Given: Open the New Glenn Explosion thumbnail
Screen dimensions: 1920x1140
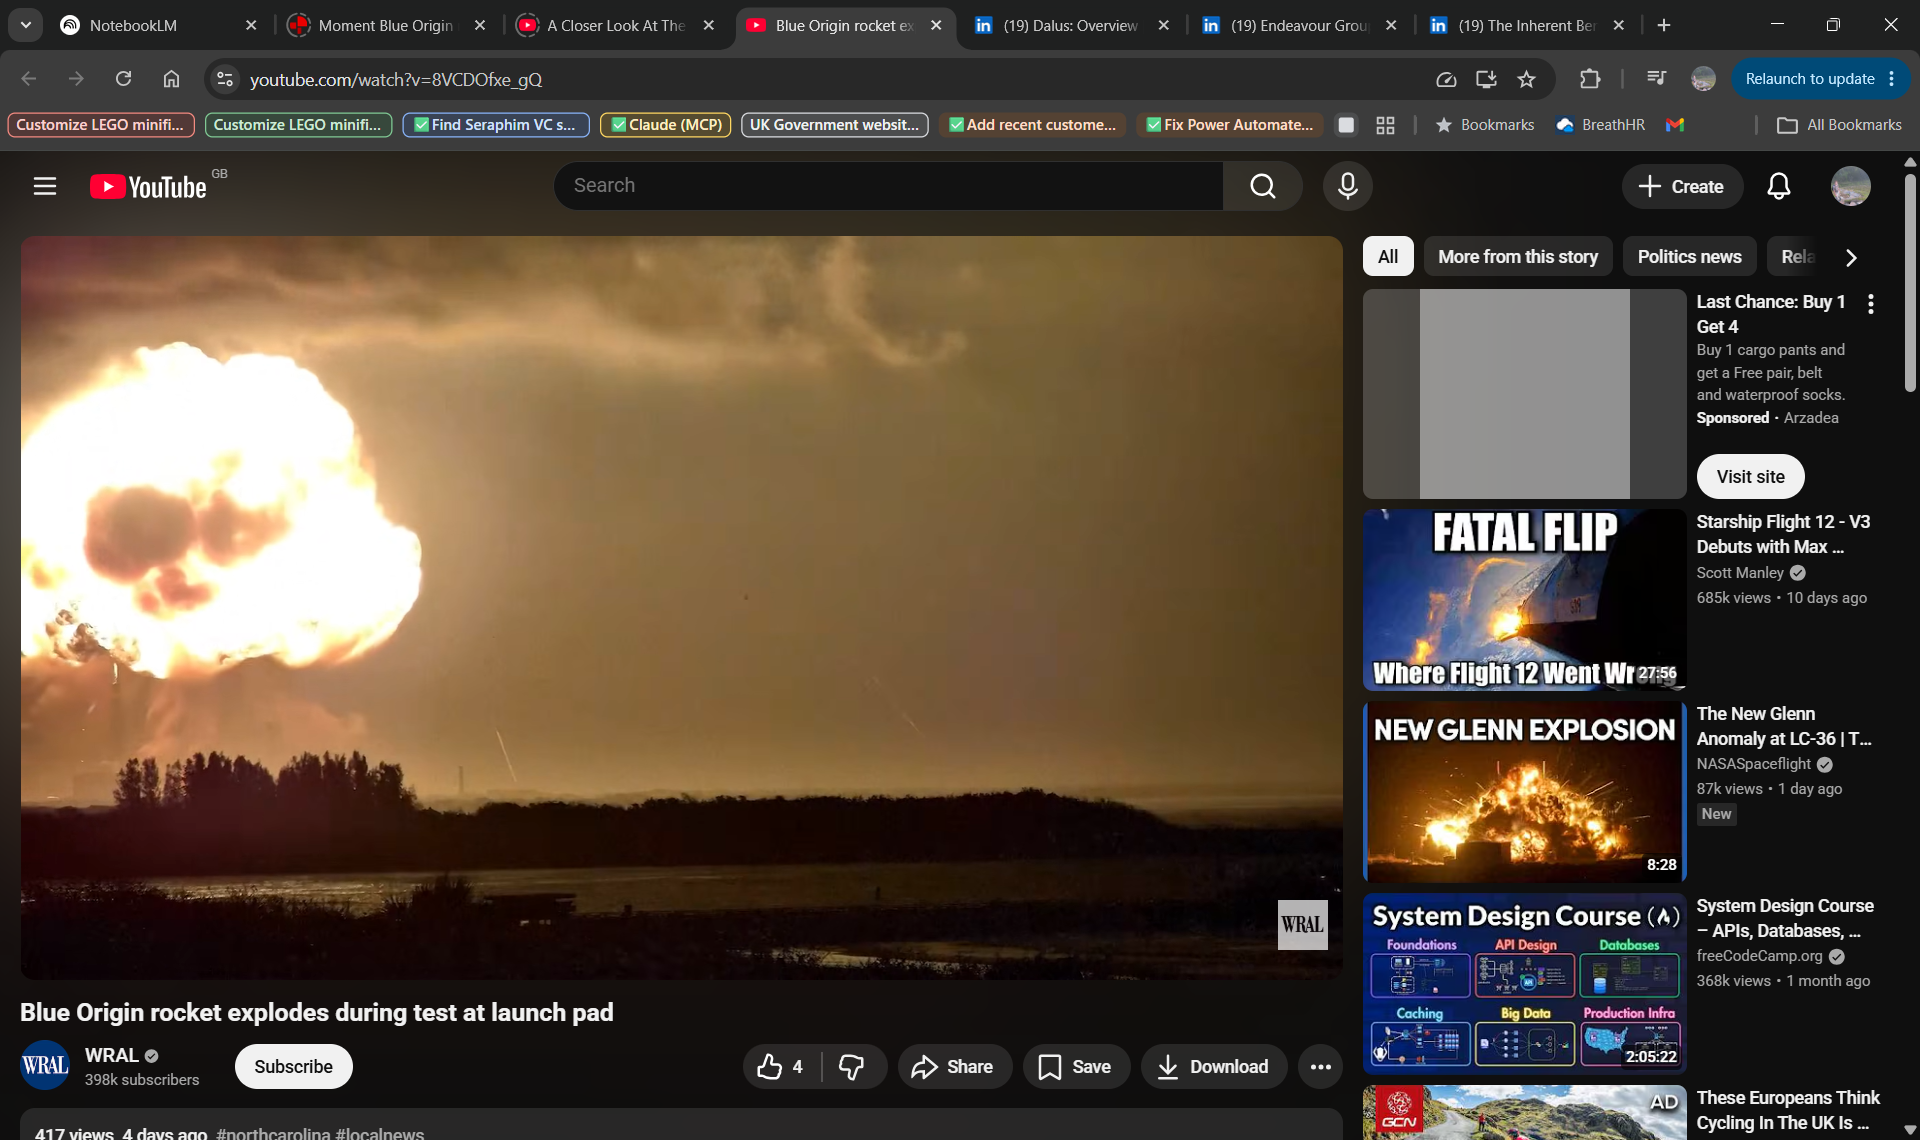Looking at the screenshot, I should click(1524, 791).
